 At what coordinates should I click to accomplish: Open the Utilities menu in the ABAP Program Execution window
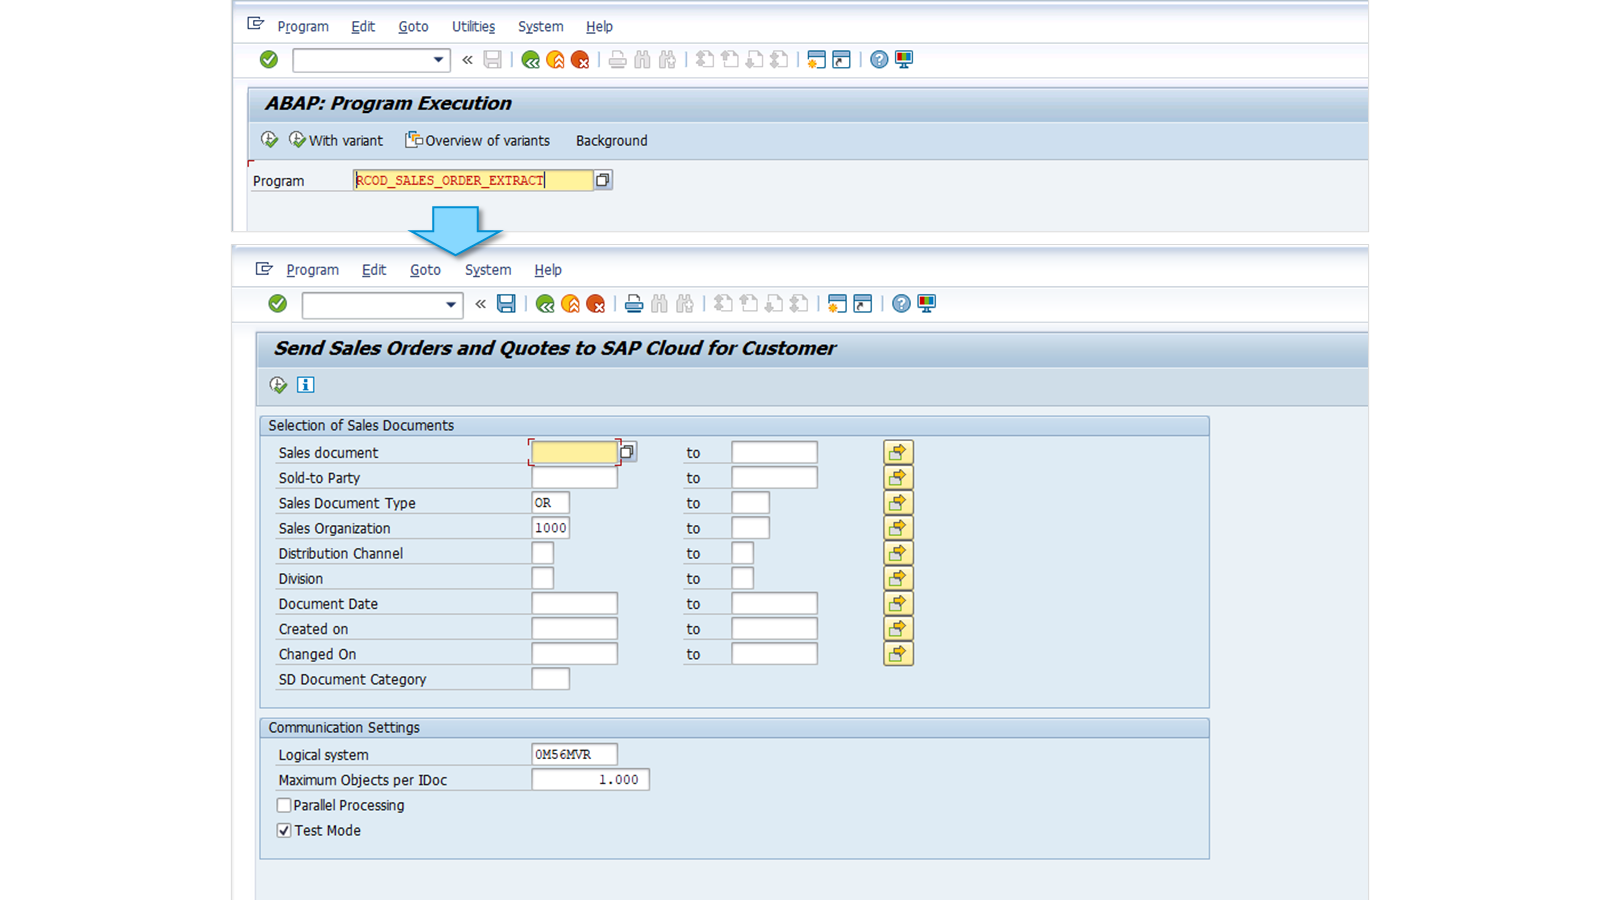[x=473, y=27]
